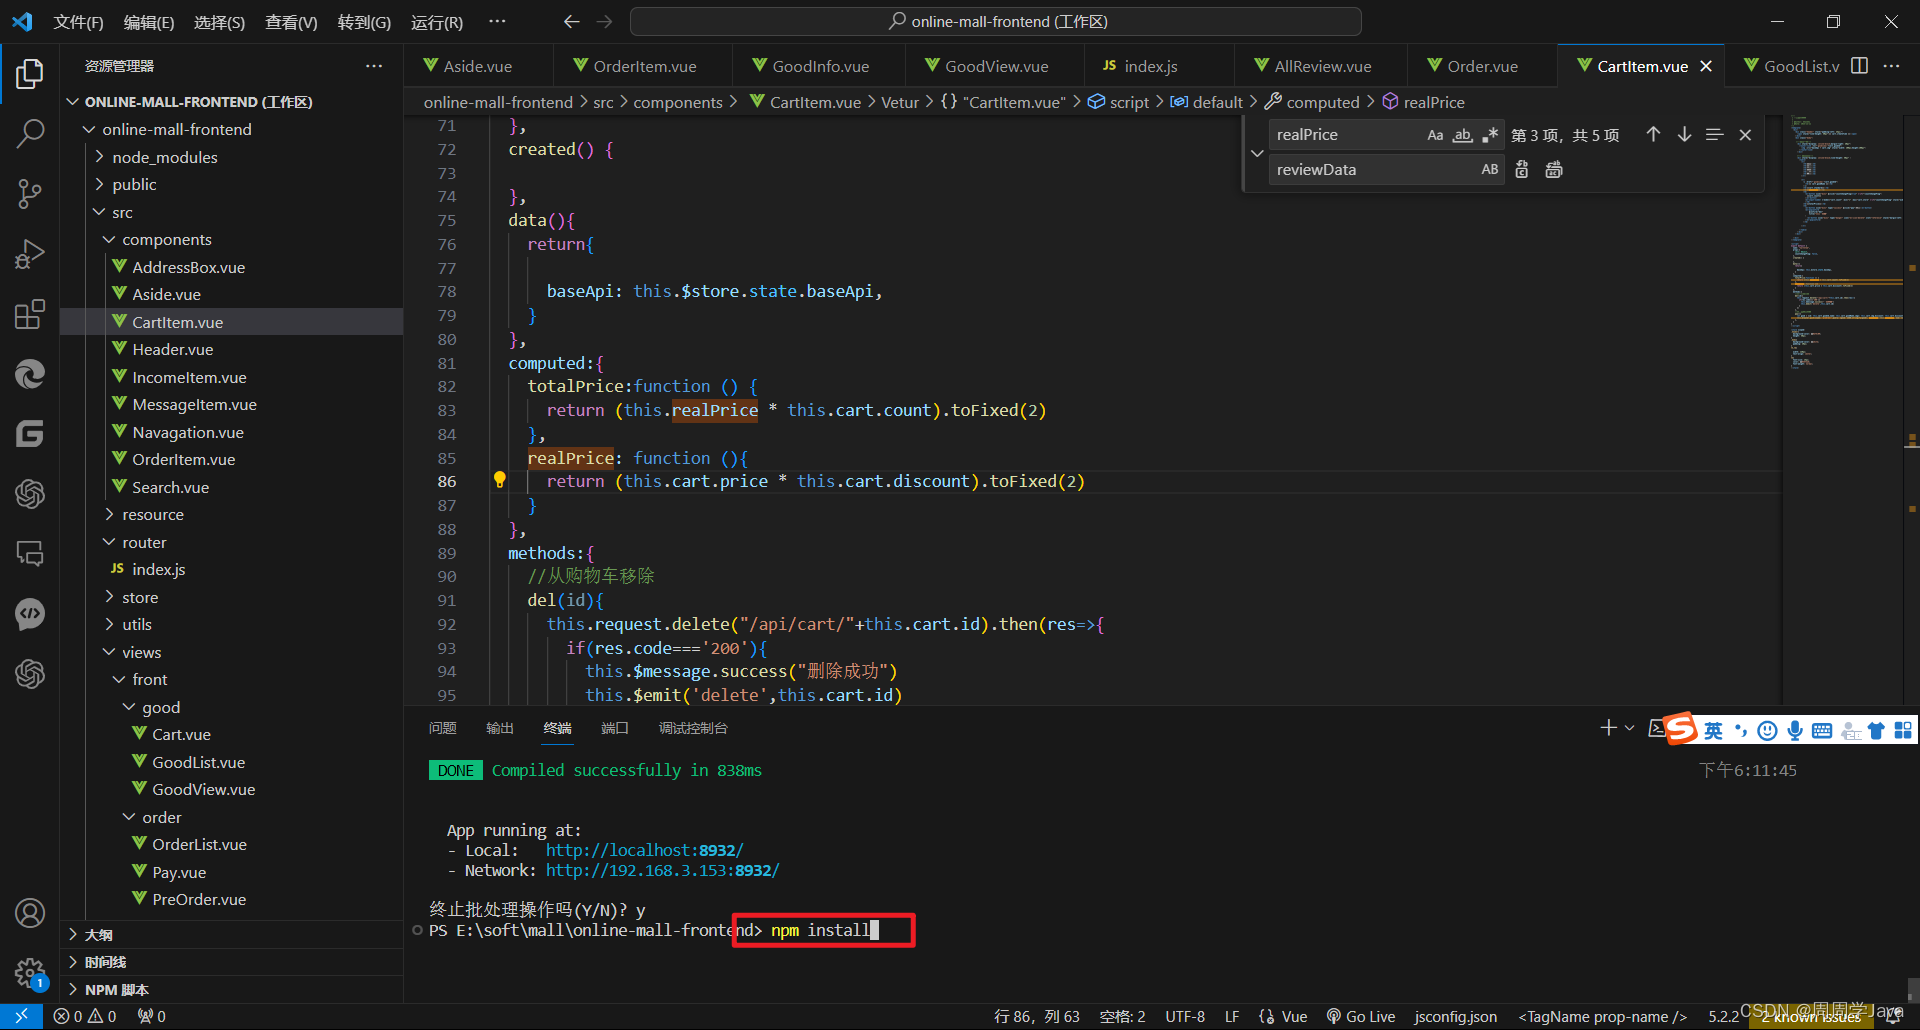This screenshot has height=1030, width=1920.
Task: Open the Manage gear icon
Action: click(x=30, y=972)
